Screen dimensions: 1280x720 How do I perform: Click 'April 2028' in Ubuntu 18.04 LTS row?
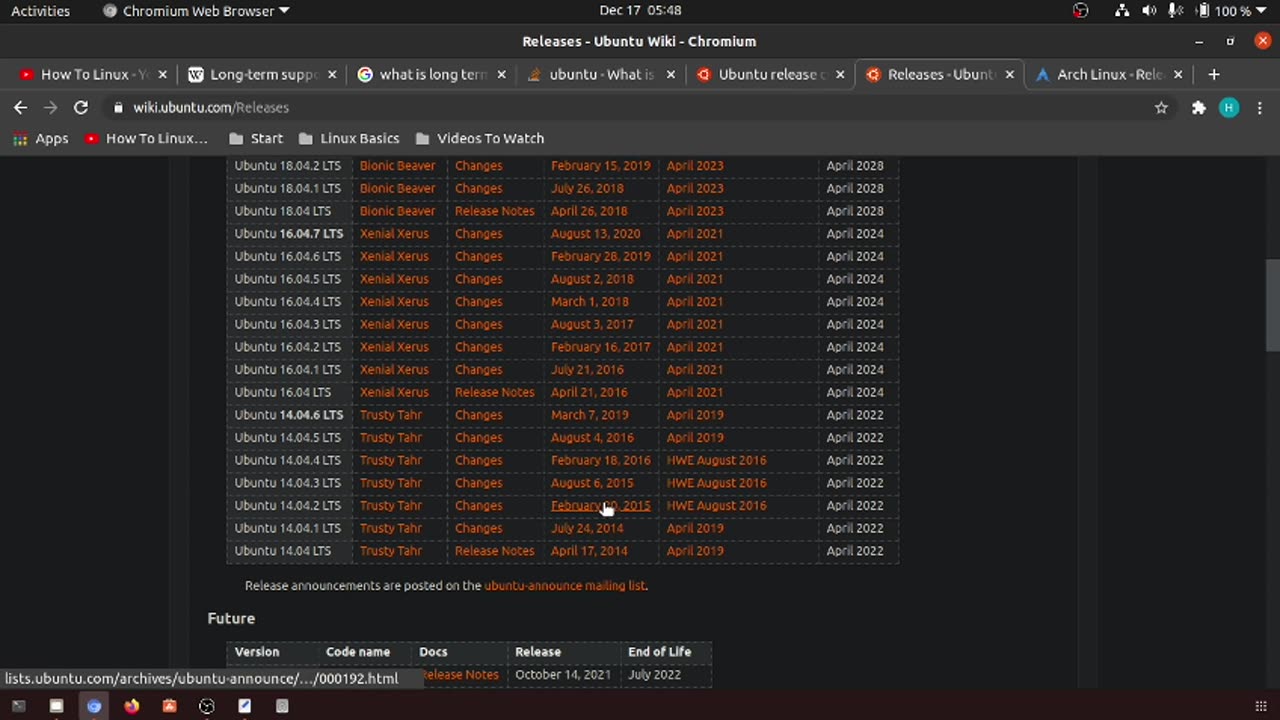[x=855, y=211]
